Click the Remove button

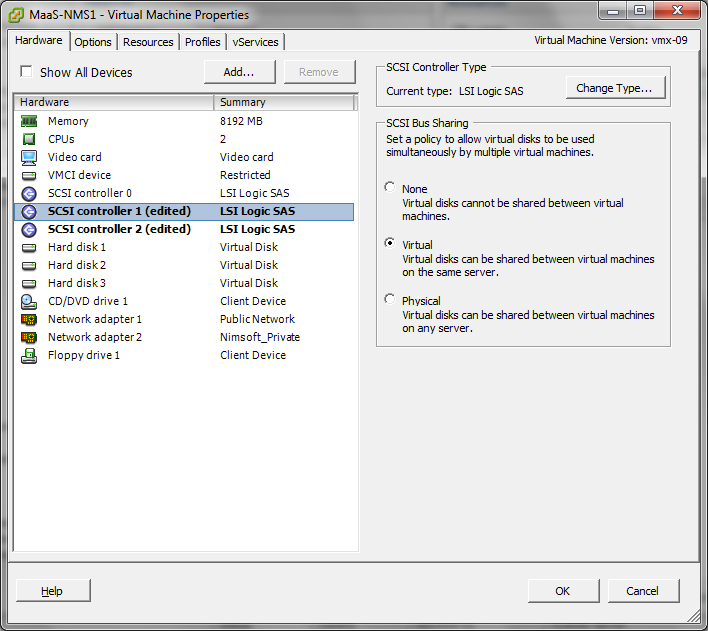point(319,72)
